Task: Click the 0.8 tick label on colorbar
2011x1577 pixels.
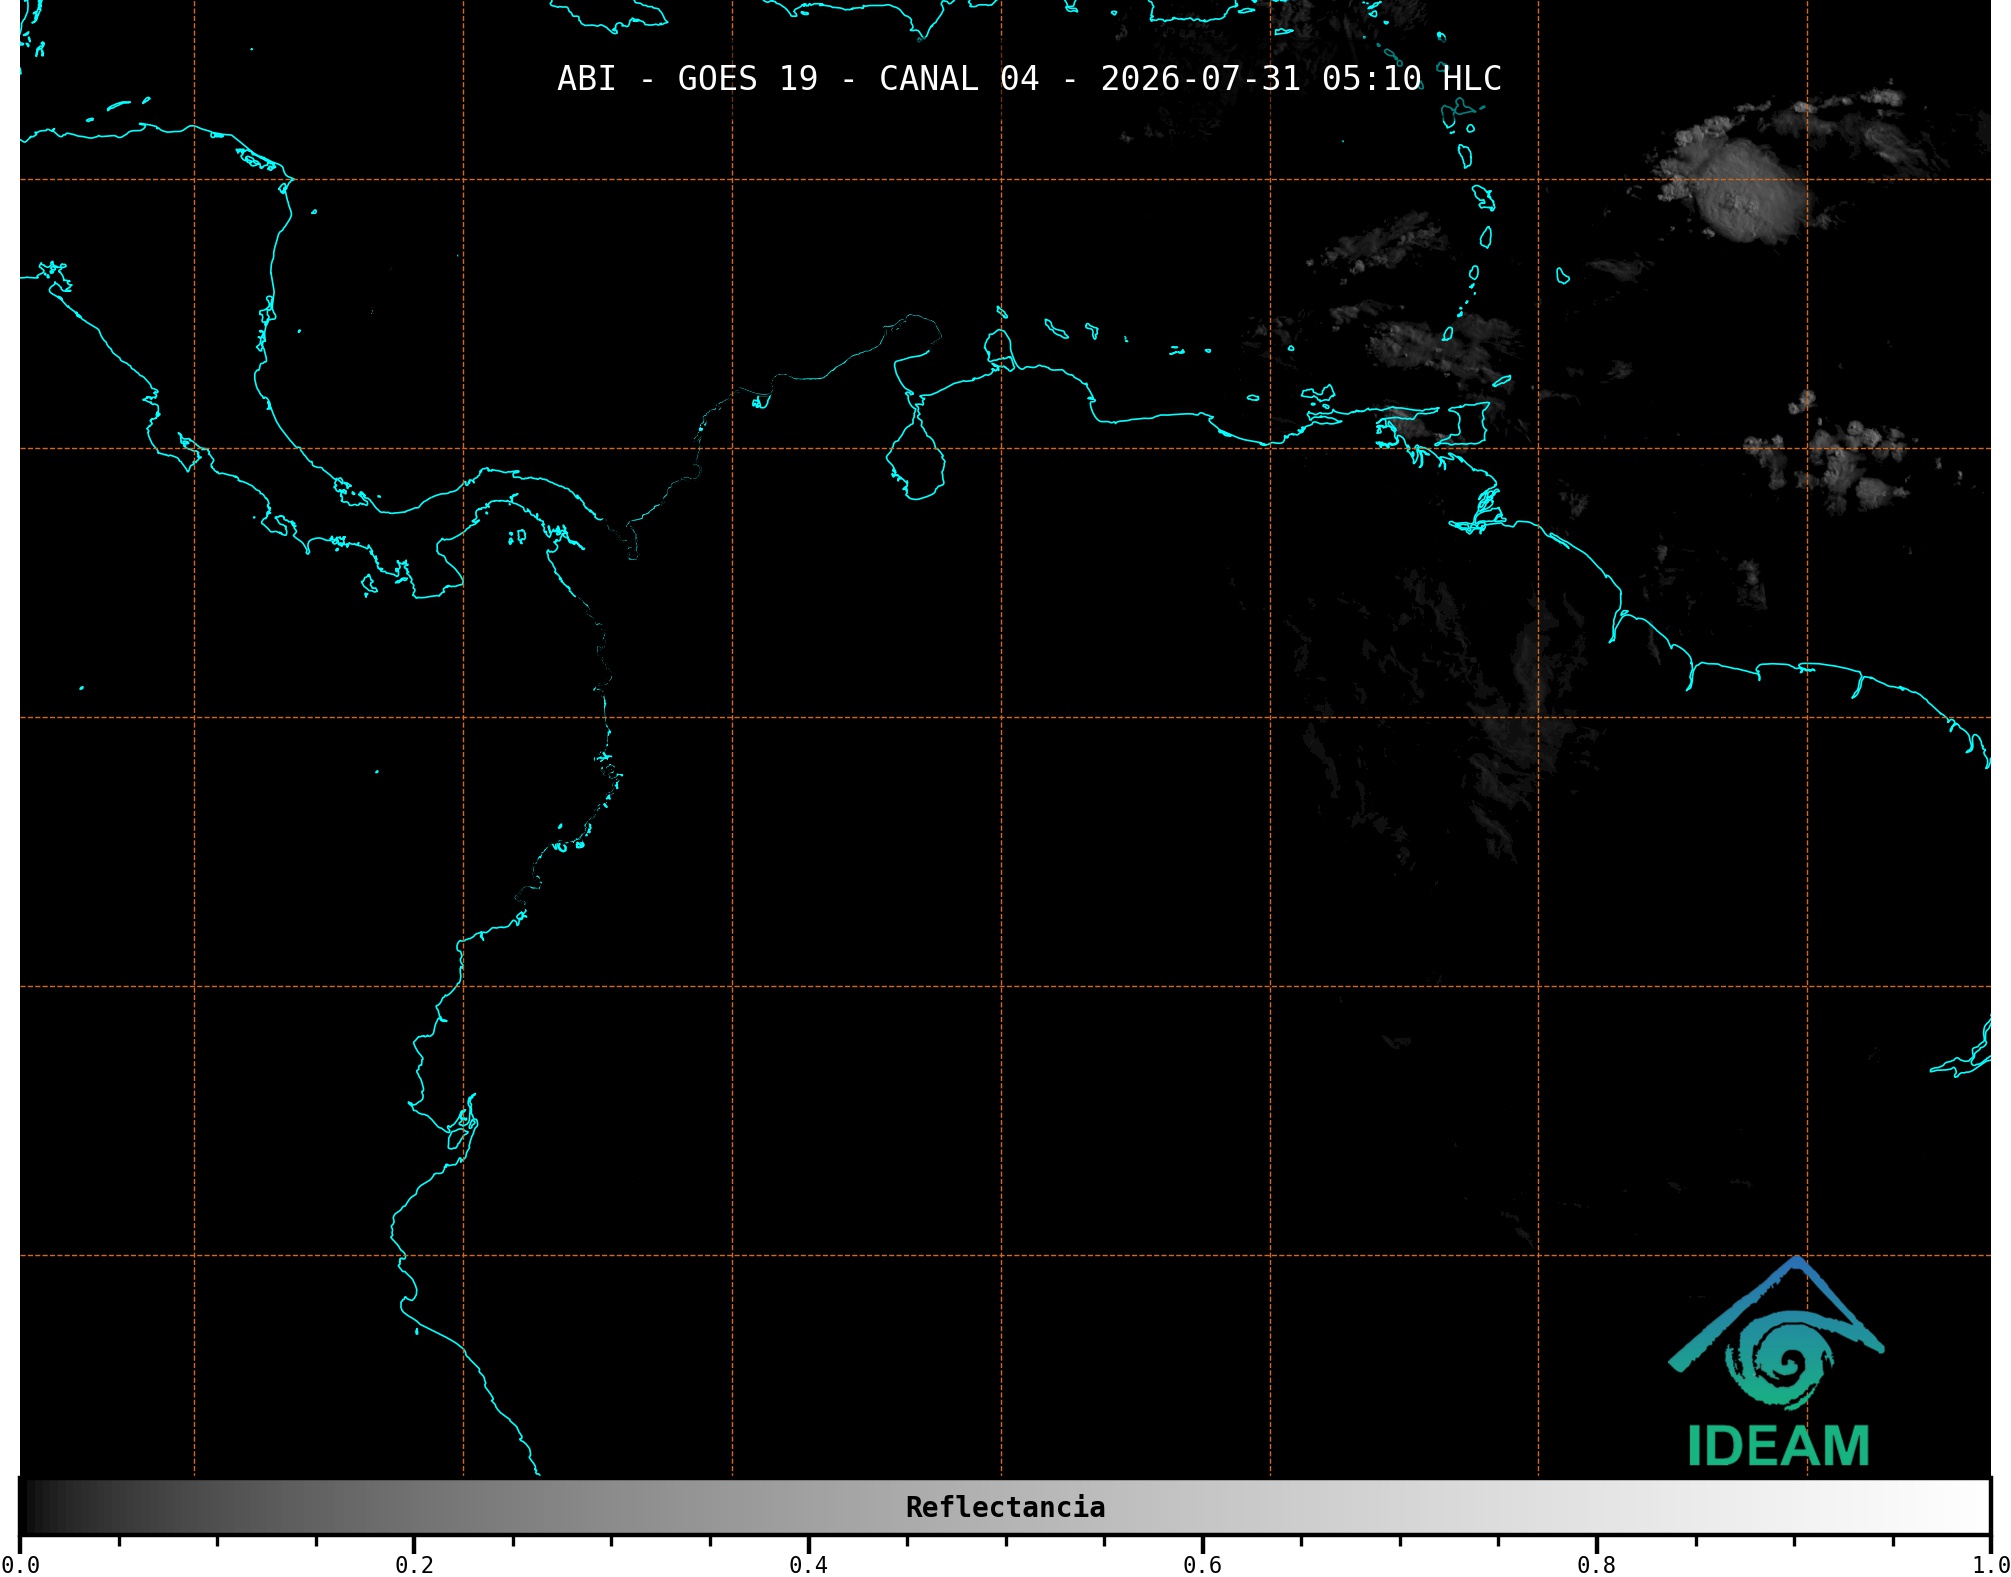Action: coord(1596,1565)
